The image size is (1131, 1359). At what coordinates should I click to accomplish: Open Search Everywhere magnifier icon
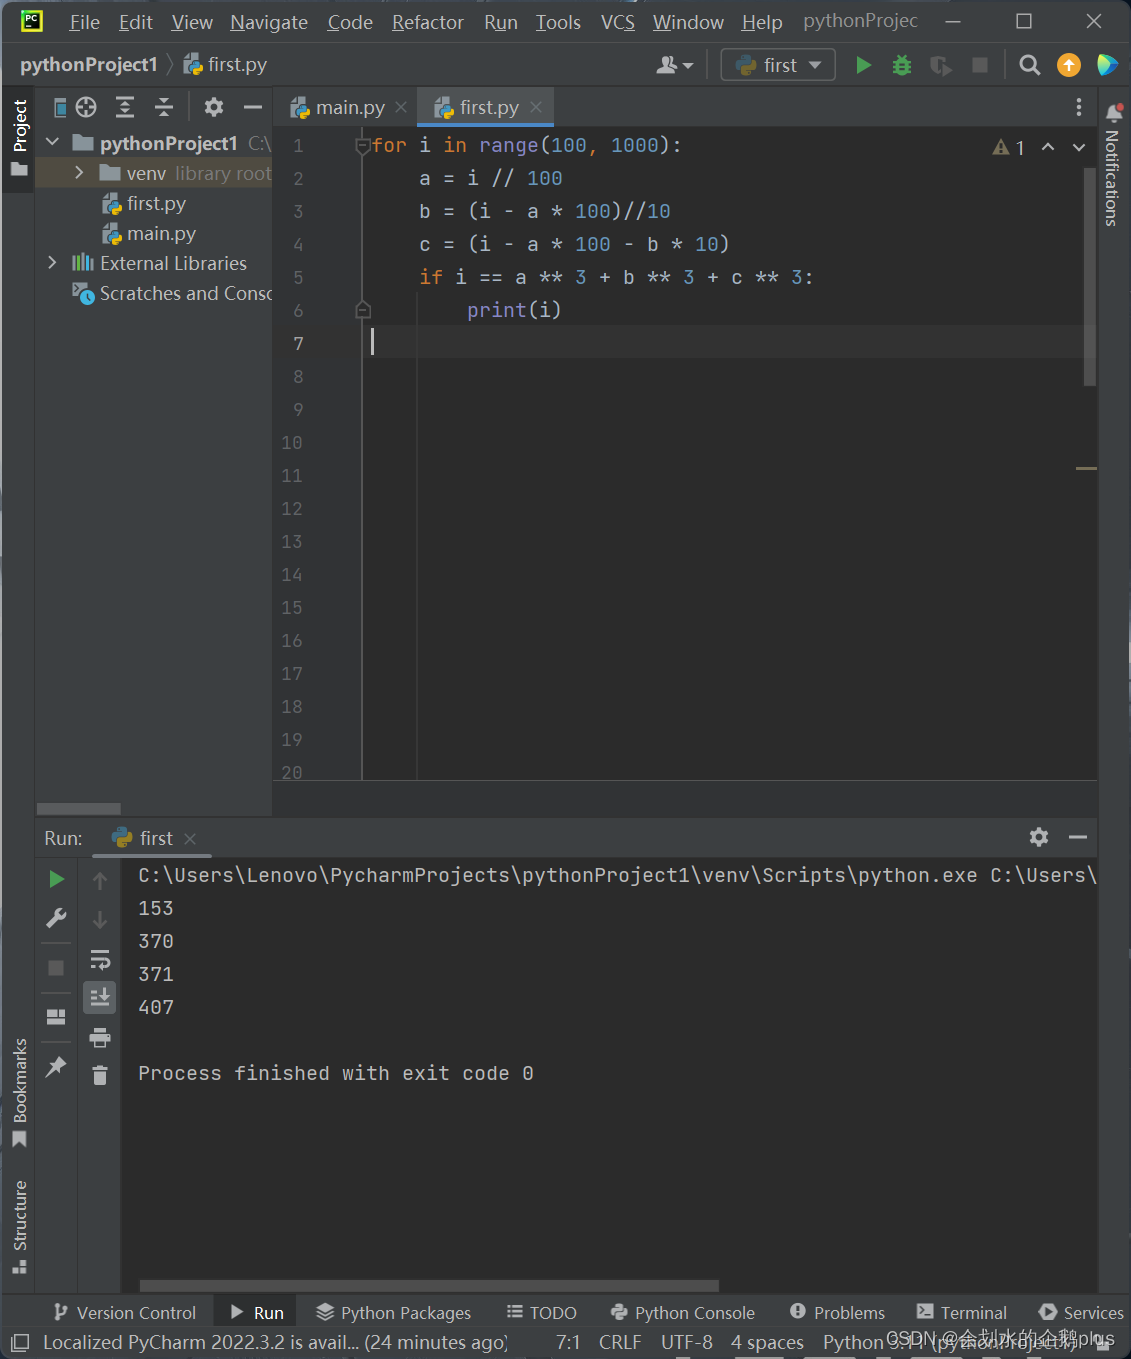[1029, 65]
